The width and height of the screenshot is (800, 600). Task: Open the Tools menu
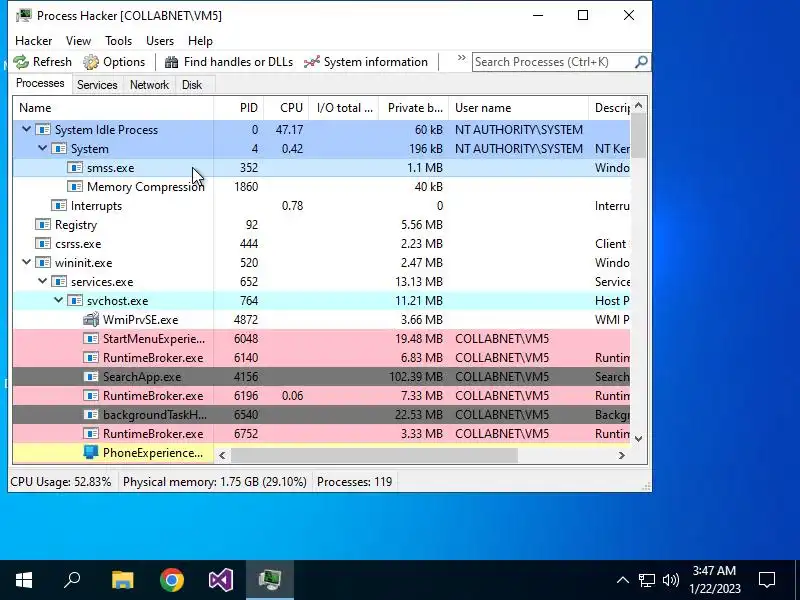click(x=118, y=41)
